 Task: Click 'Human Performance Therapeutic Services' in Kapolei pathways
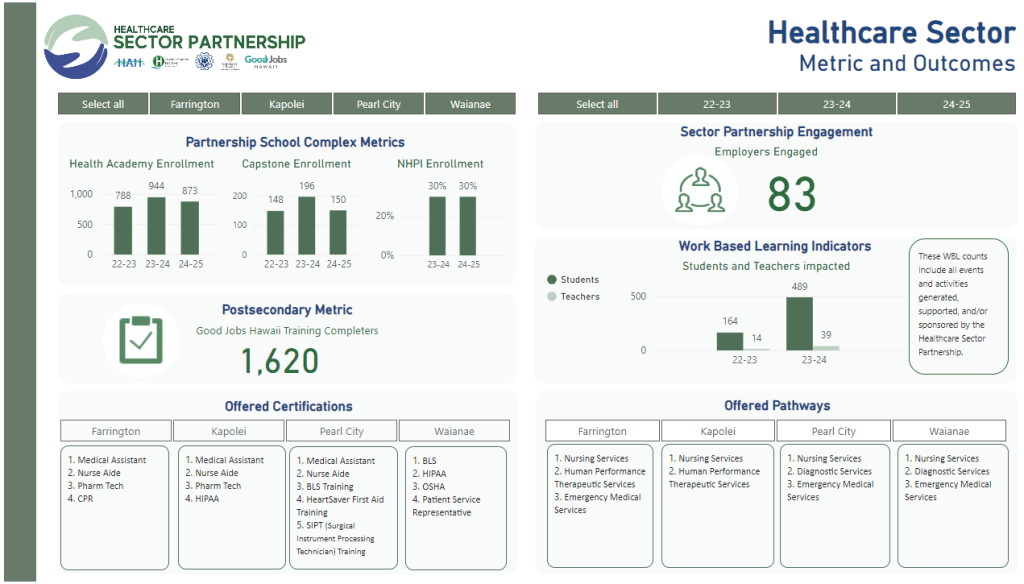click(714, 478)
